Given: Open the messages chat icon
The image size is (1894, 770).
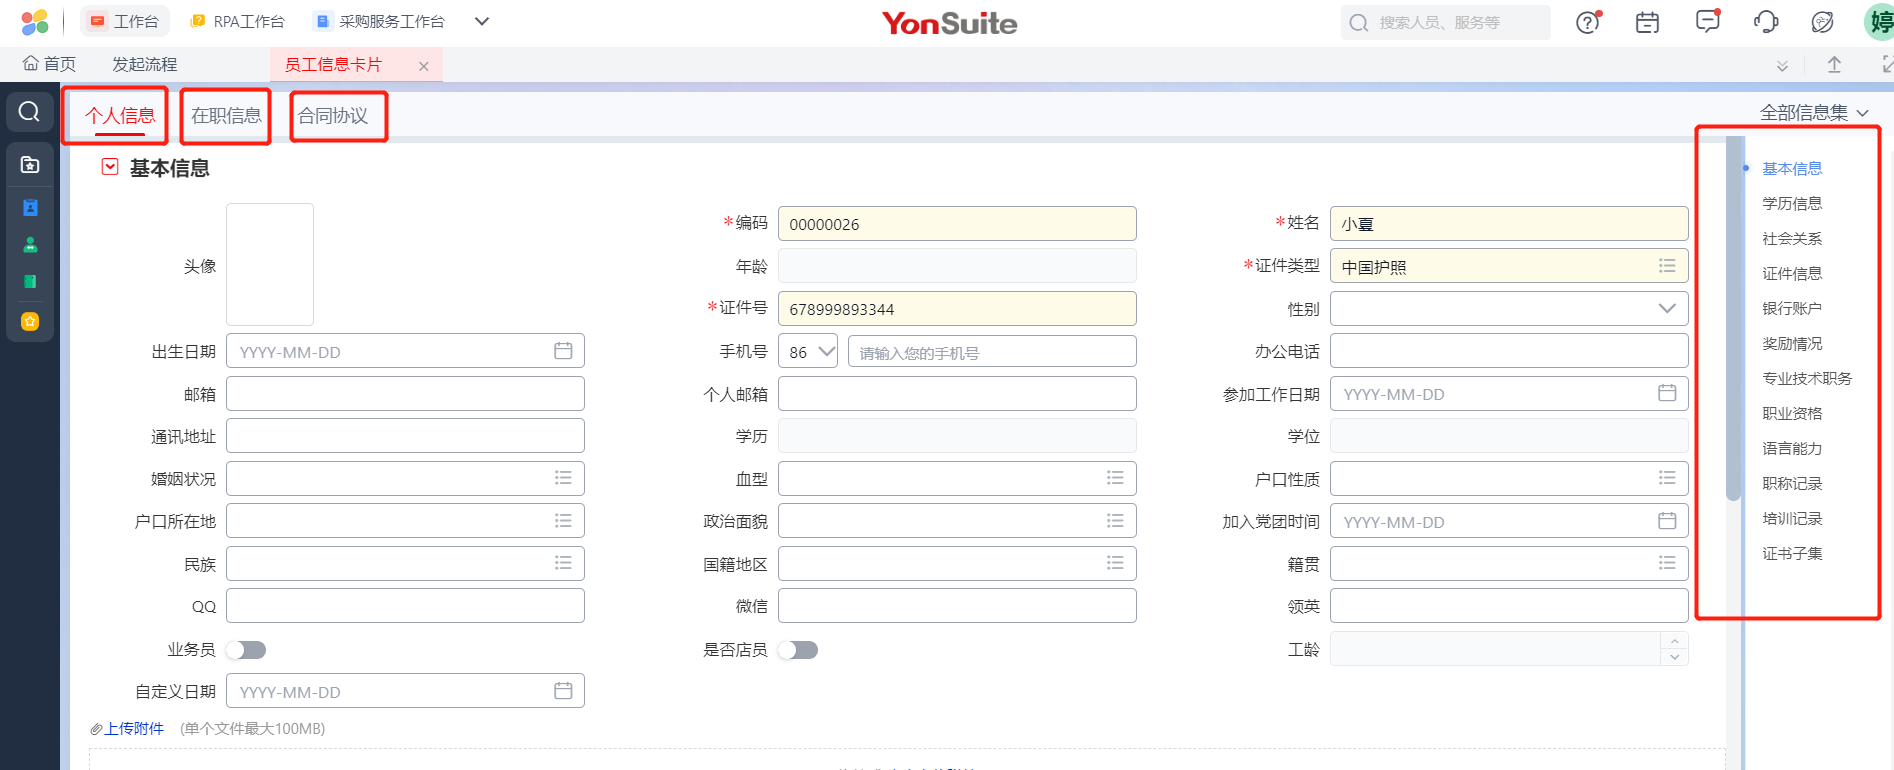Looking at the screenshot, I should [x=1708, y=21].
